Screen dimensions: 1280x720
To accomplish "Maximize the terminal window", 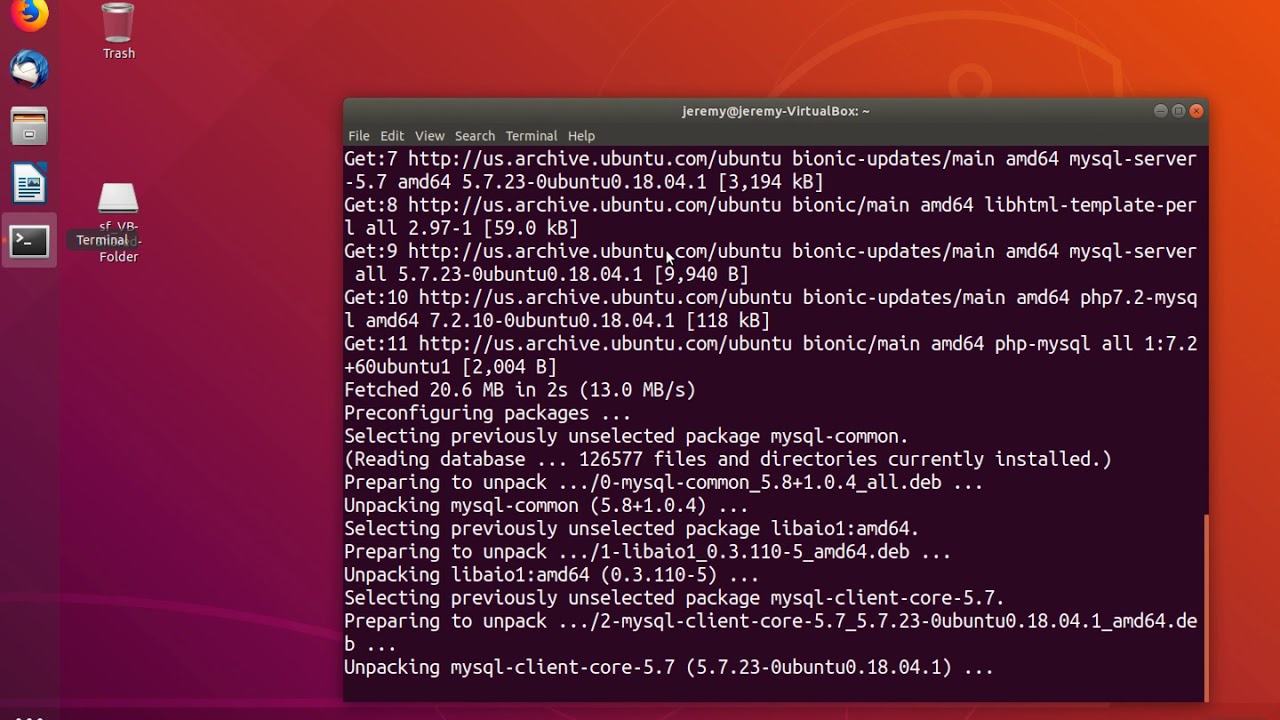I will (1178, 111).
